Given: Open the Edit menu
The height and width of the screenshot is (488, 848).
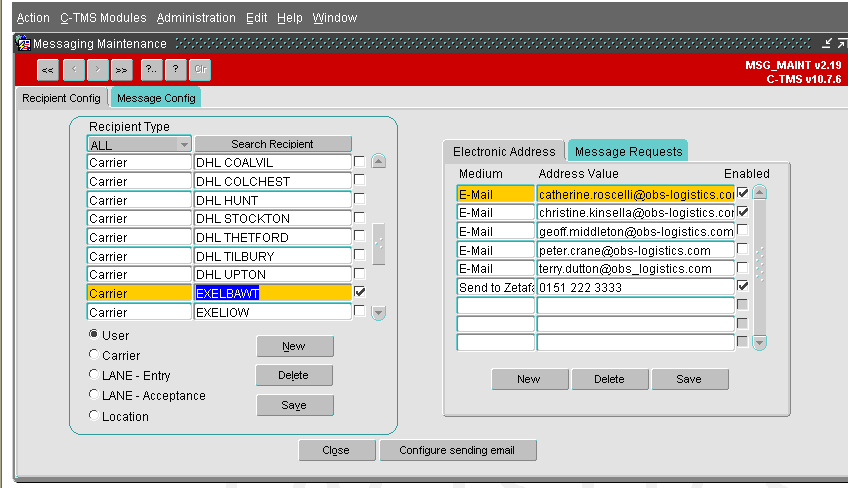Looking at the screenshot, I should click(256, 18).
